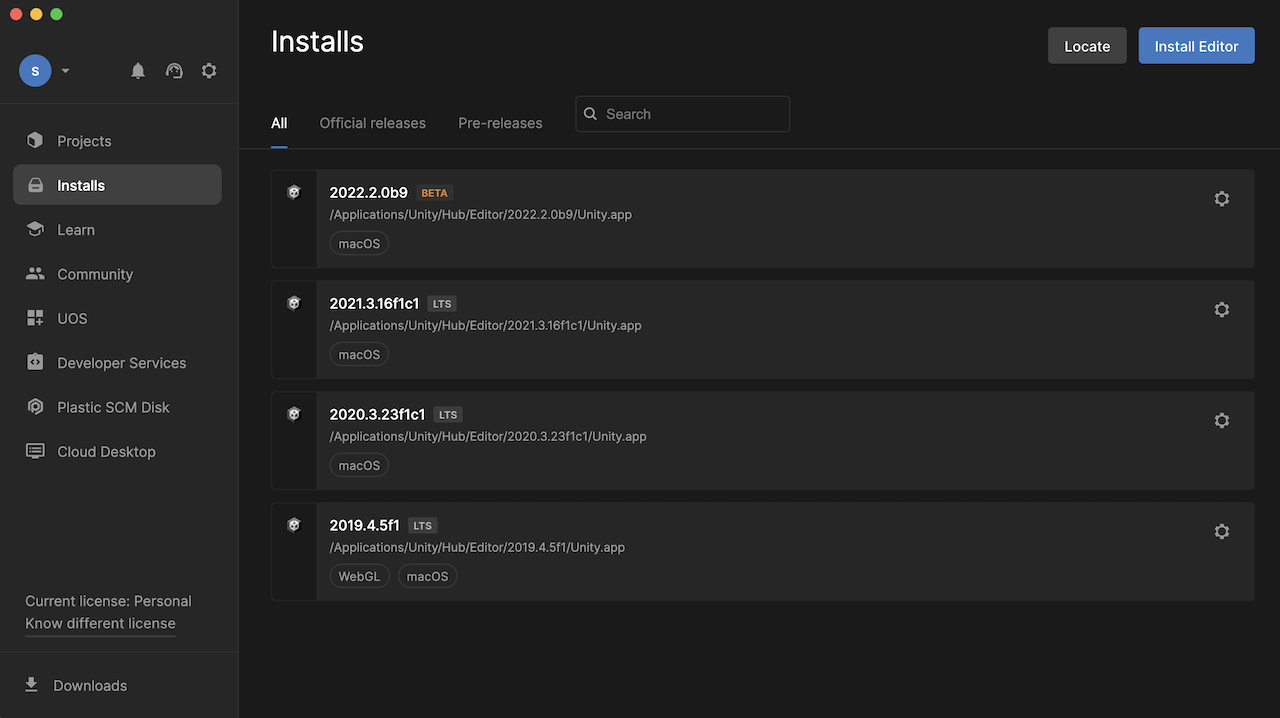Click LTS badge next to 2020.3.23f1c1
Viewport: 1280px width, 718px height.
(x=448, y=415)
